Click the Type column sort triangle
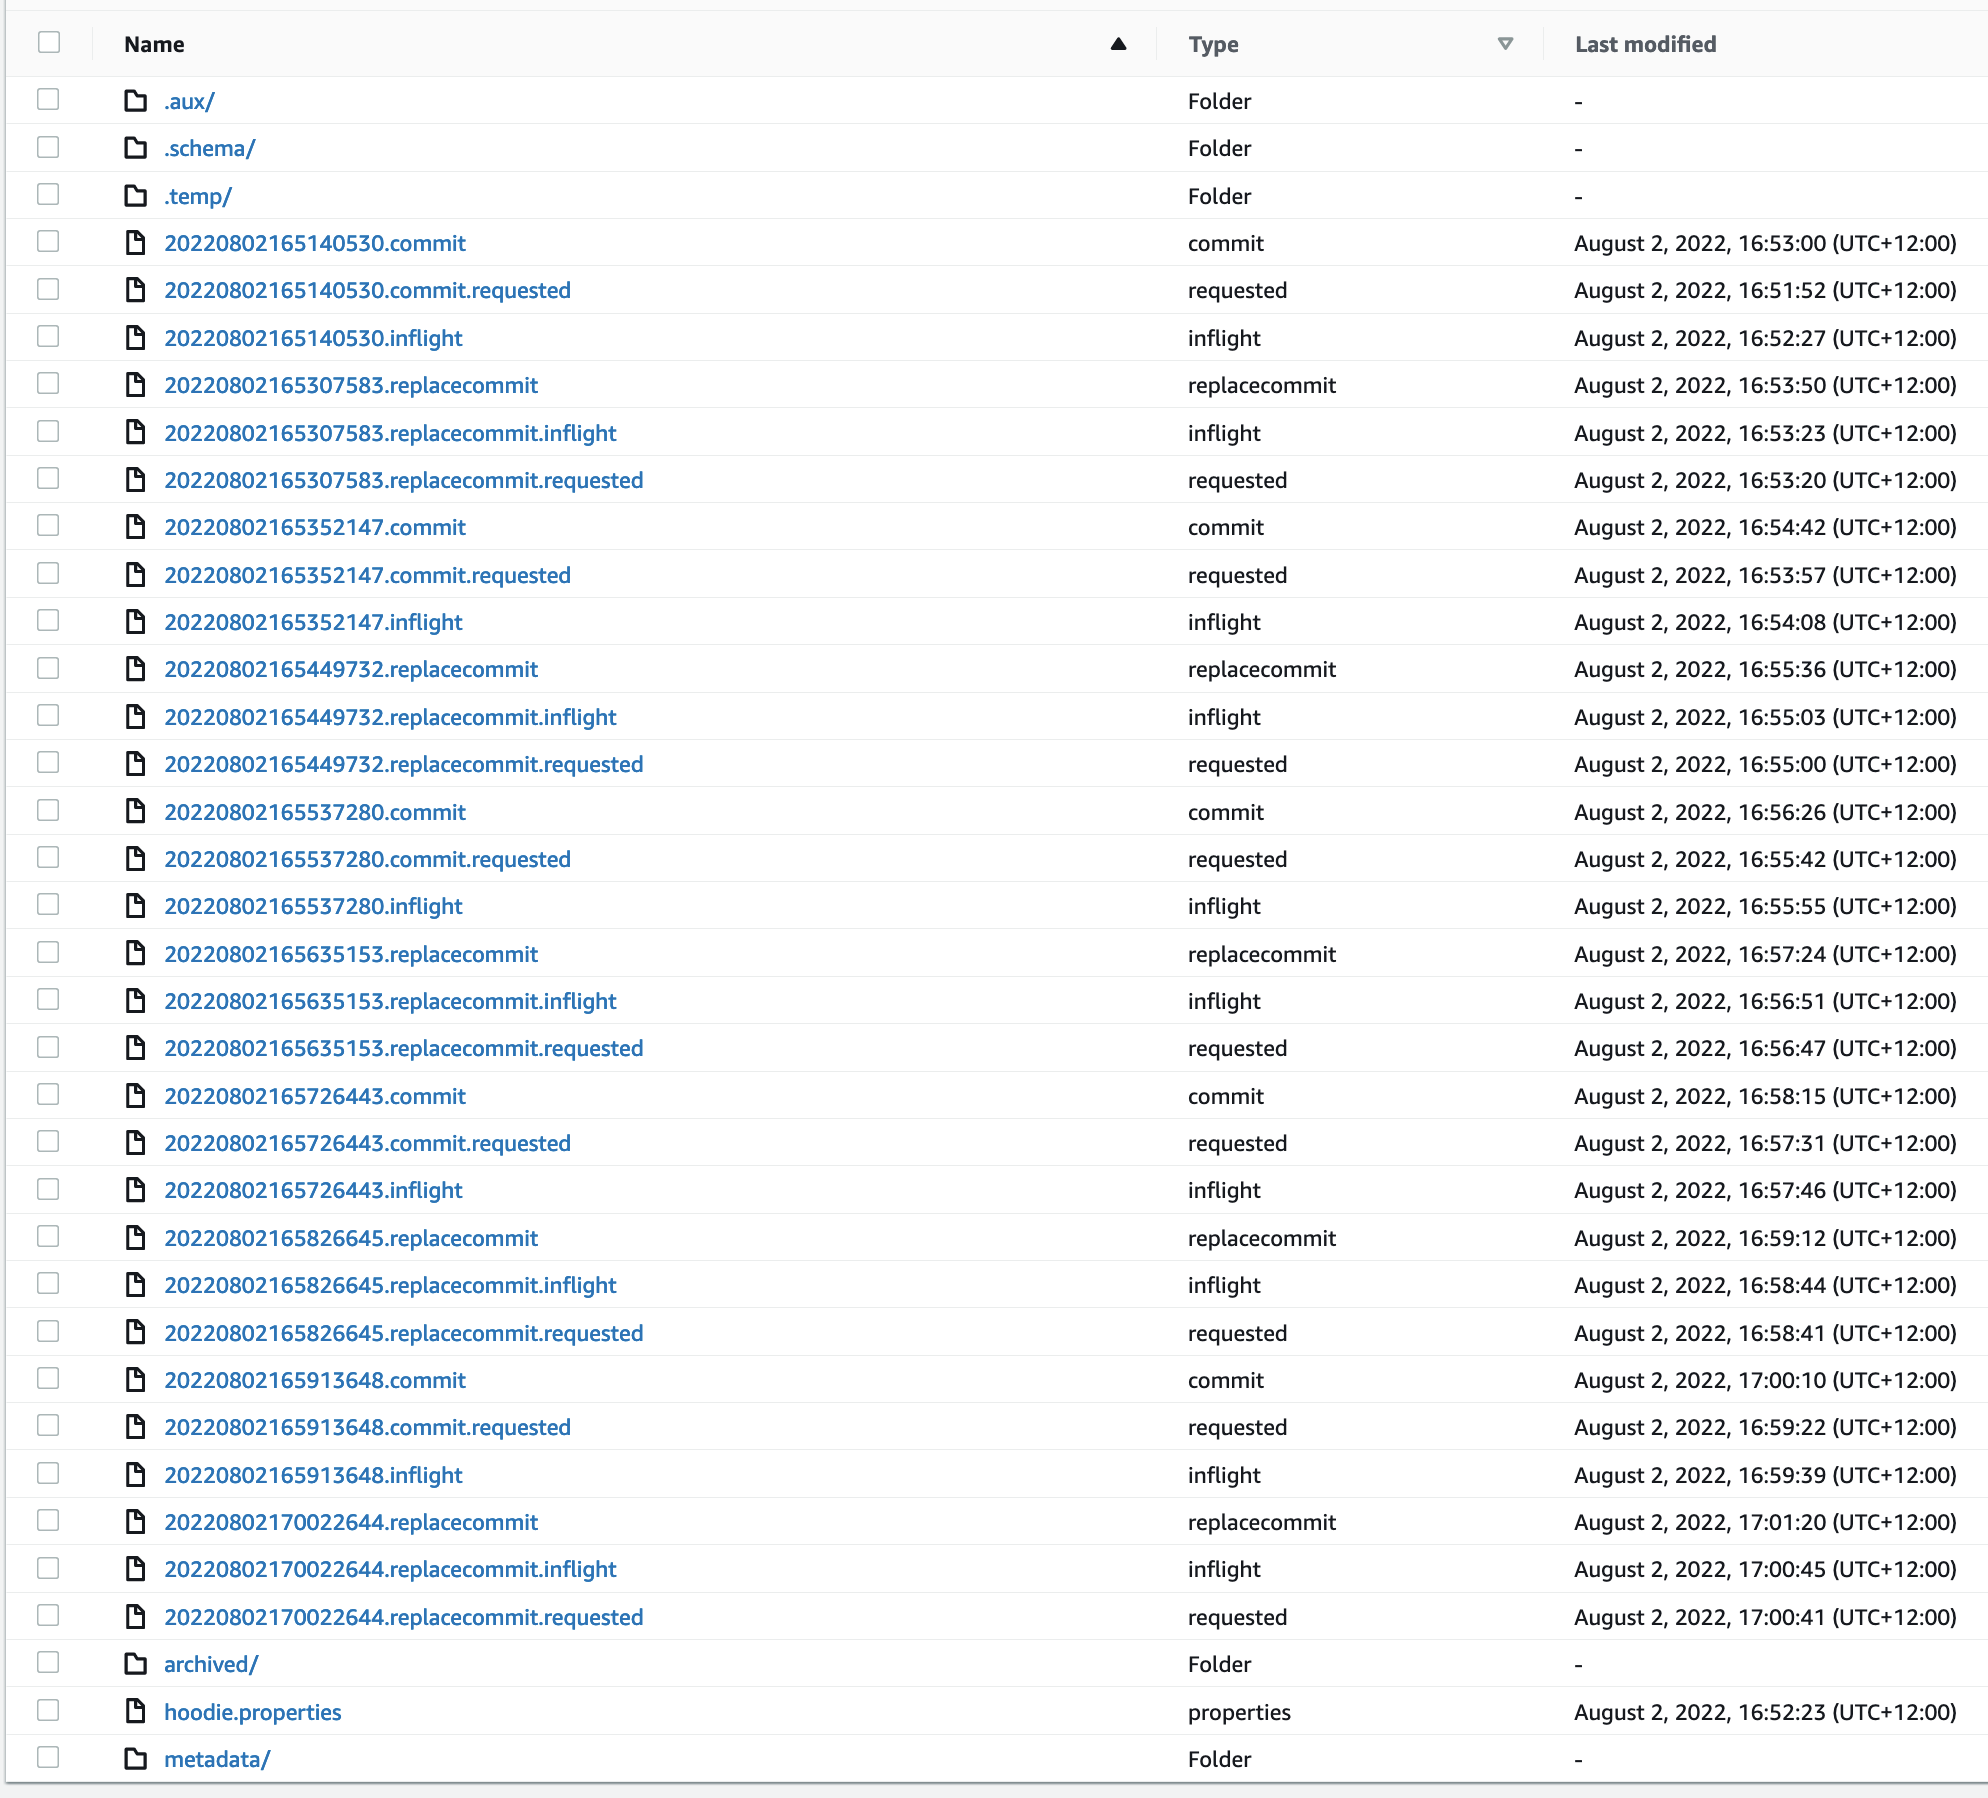 click(x=1505, y=44)
